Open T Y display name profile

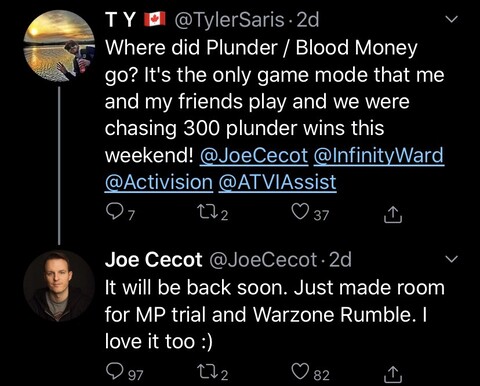tap(120, 20)
